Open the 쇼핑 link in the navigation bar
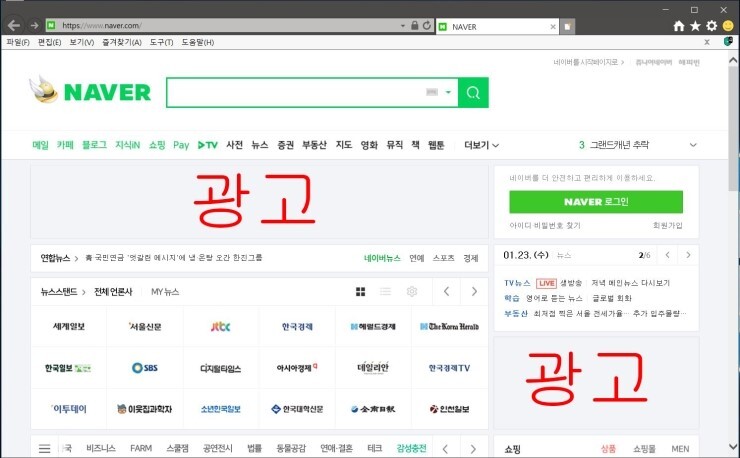 point(157,145)
